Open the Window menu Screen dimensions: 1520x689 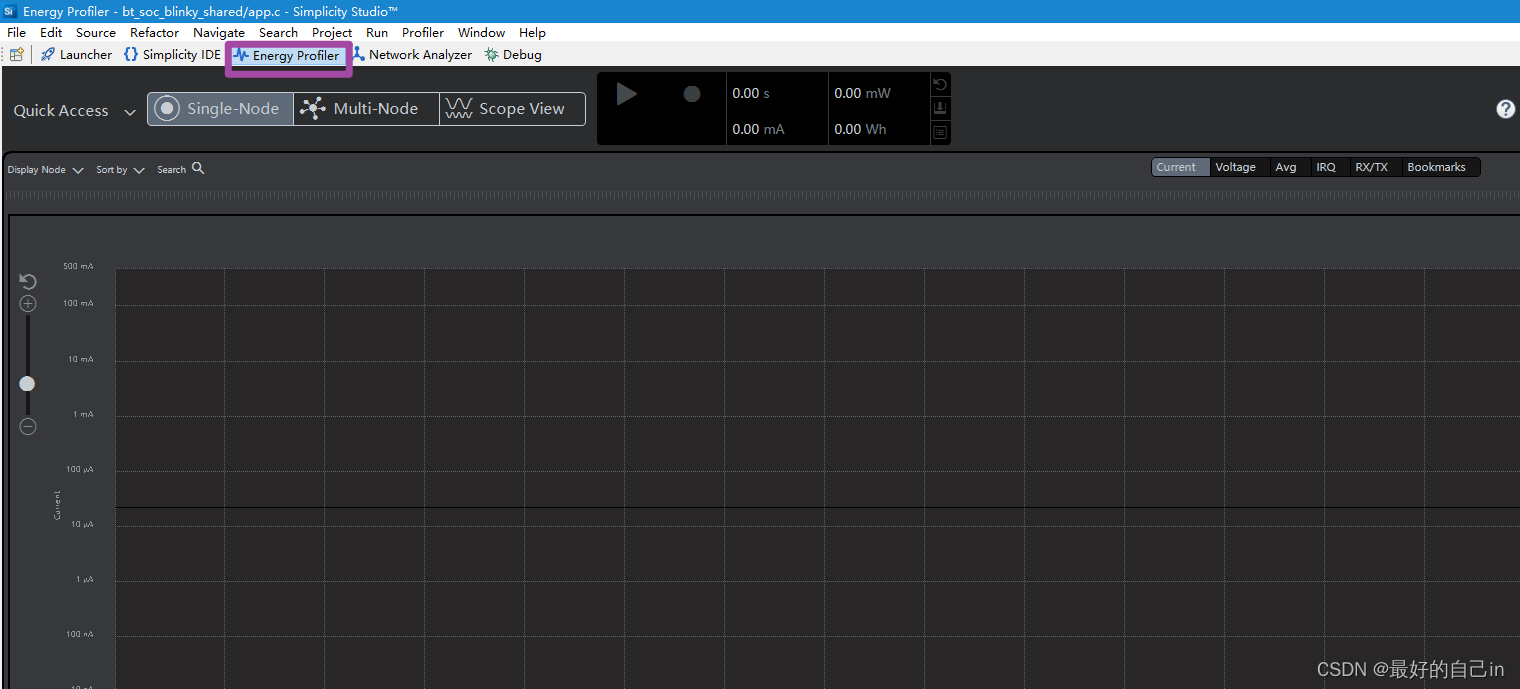click(482, 33)
